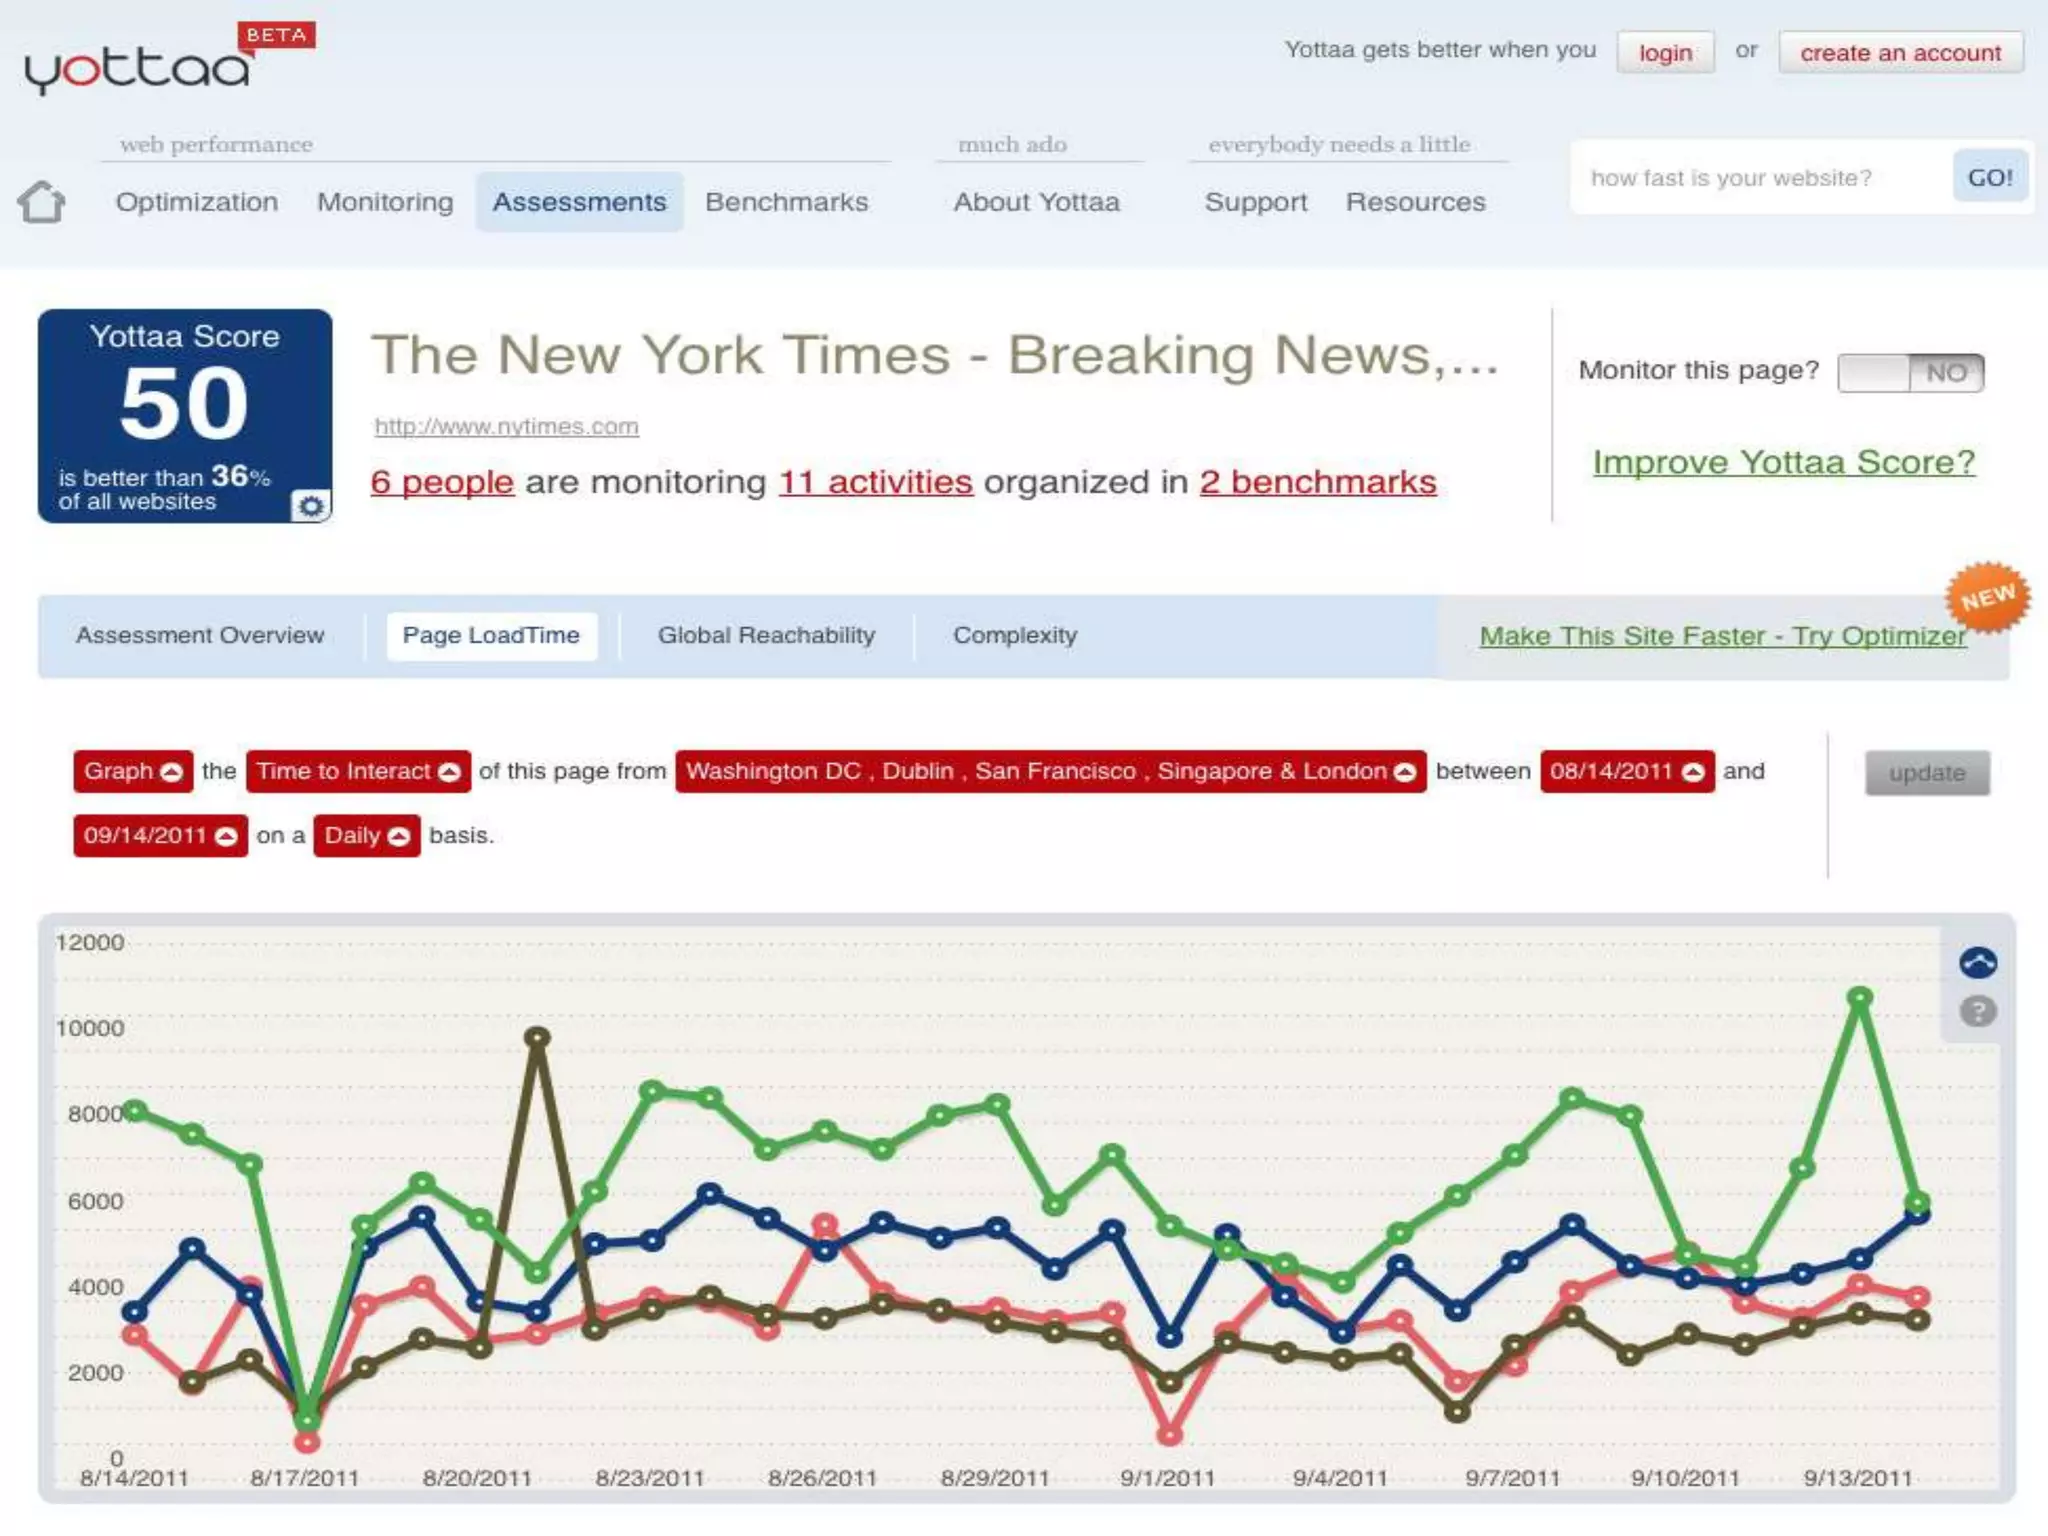The image size is (2048, 1536).
Task: Click the blue chart collapse icon
Action: (1977, 962)
